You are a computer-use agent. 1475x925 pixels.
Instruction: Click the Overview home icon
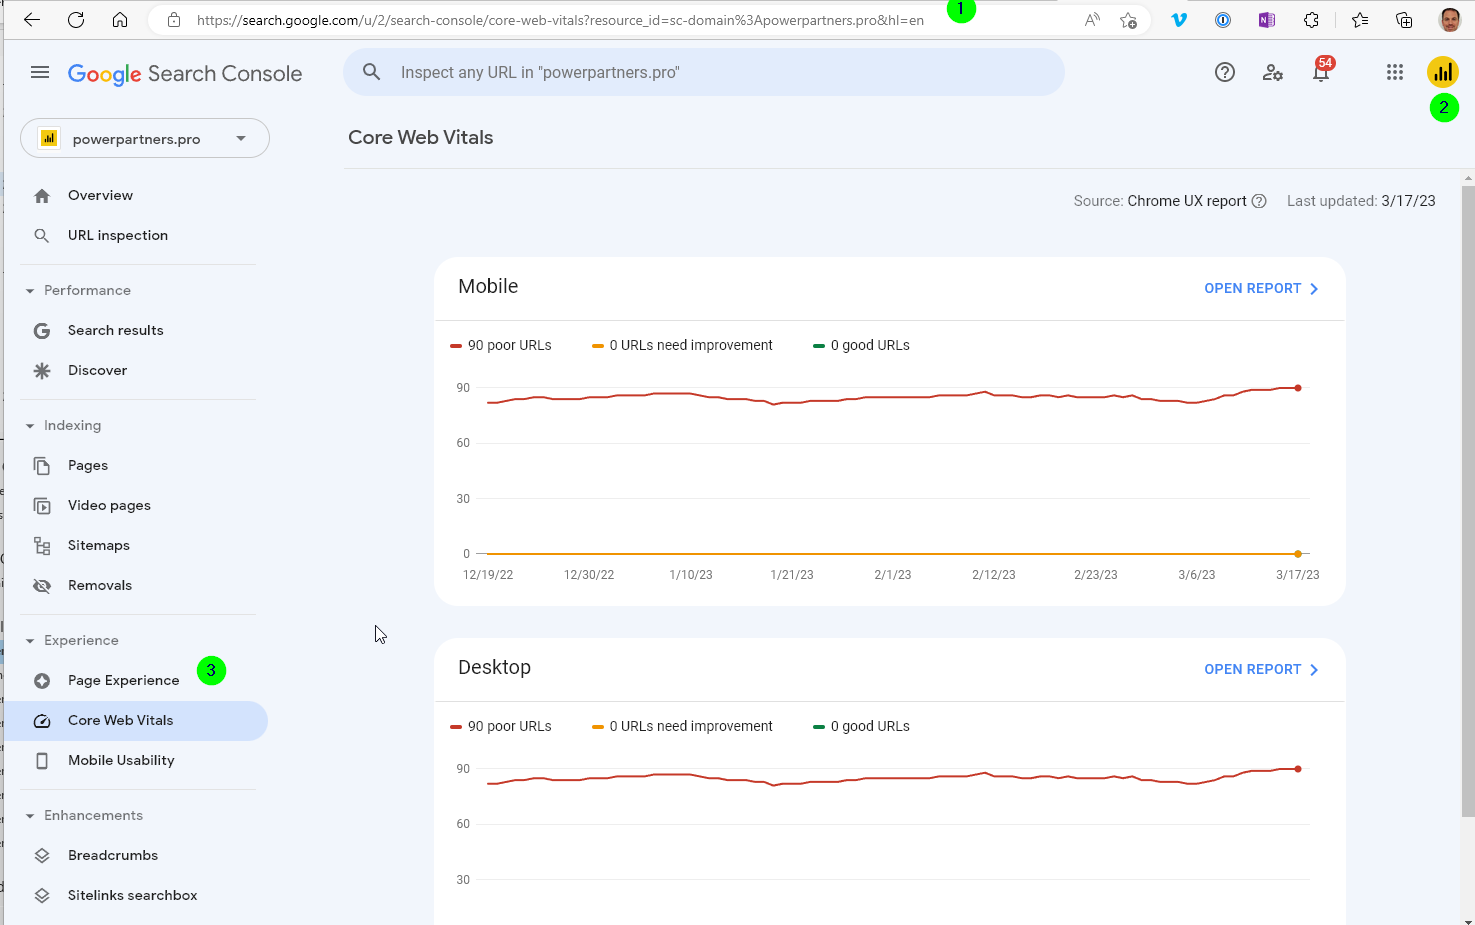tap(42, 196)
